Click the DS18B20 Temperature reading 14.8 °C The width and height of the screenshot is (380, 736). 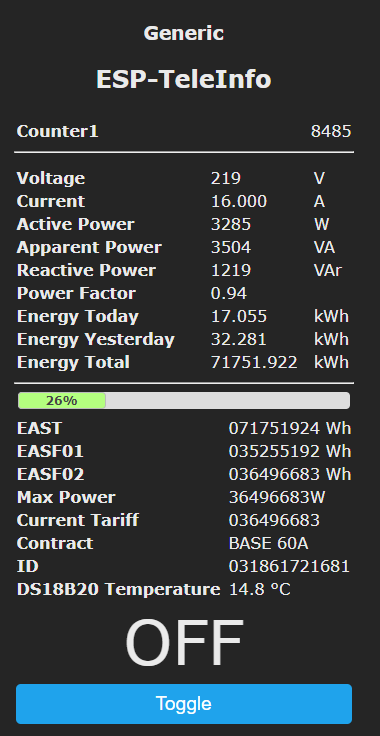[x=259, y=590]
